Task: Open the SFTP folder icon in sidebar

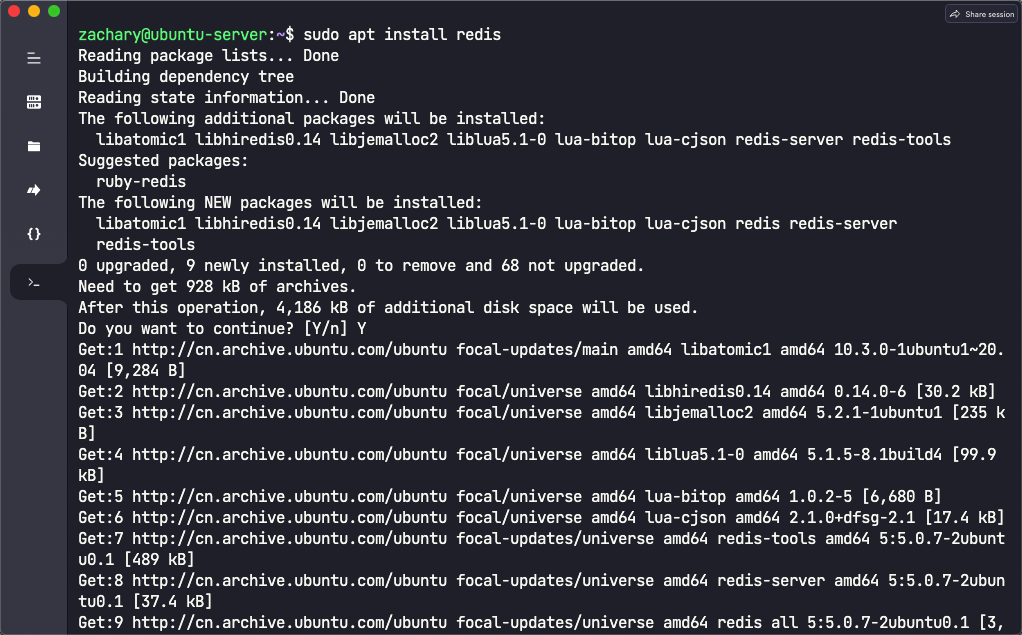Action: (34, 146)
